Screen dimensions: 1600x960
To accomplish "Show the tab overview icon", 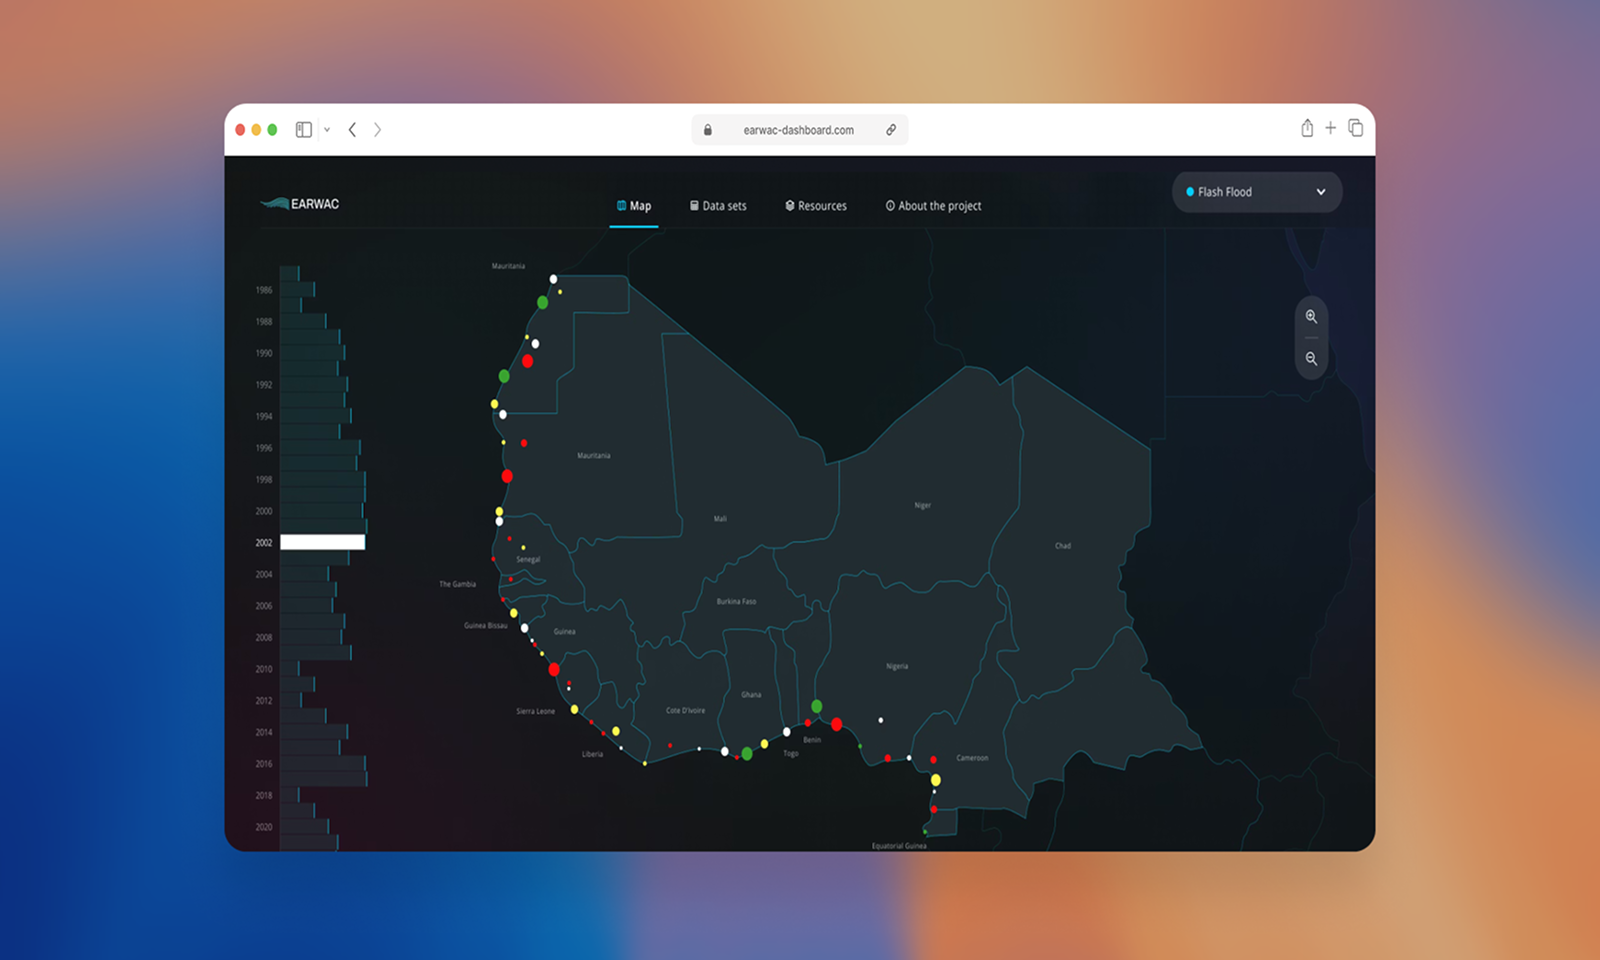I will pyautogui.click(x=1356, y=128).
